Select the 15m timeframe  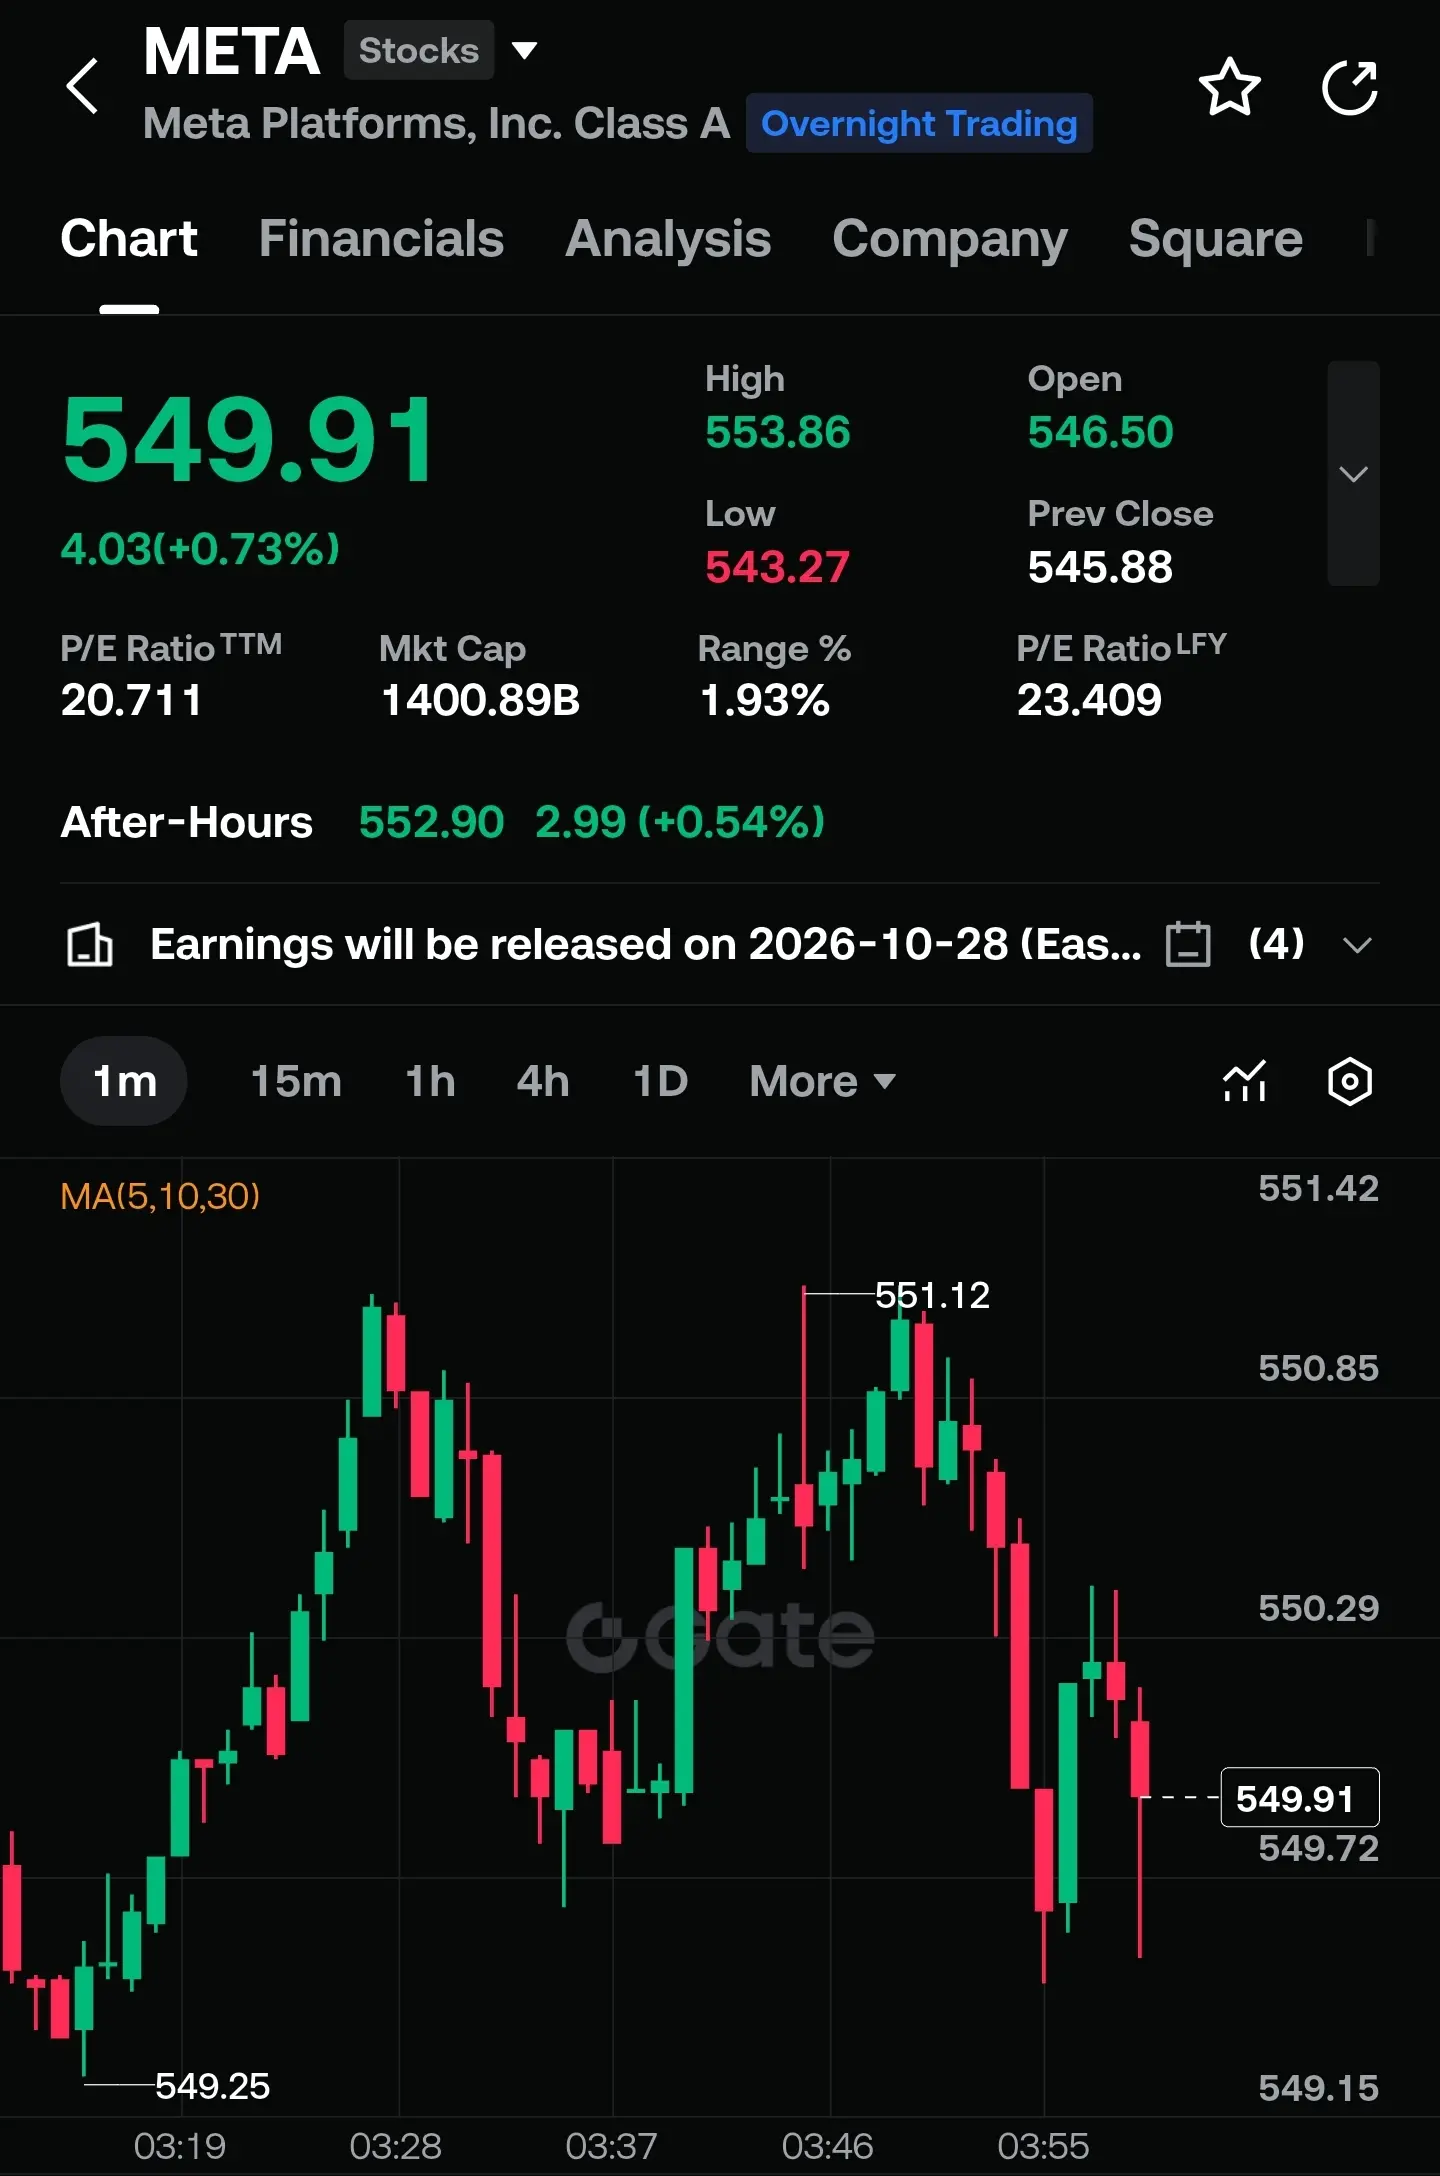click(x=296, y=1081)
